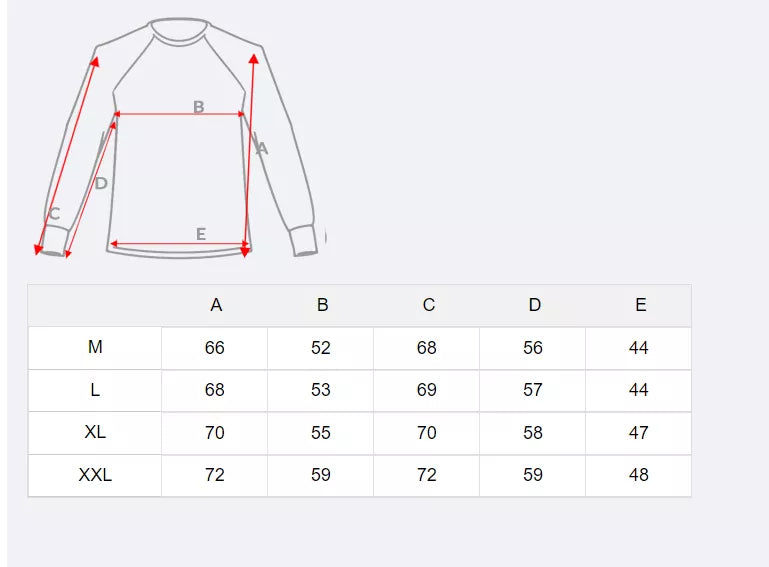Click the size XXL value 48 for E
This screenshot has width=769, height=567.
639,475
